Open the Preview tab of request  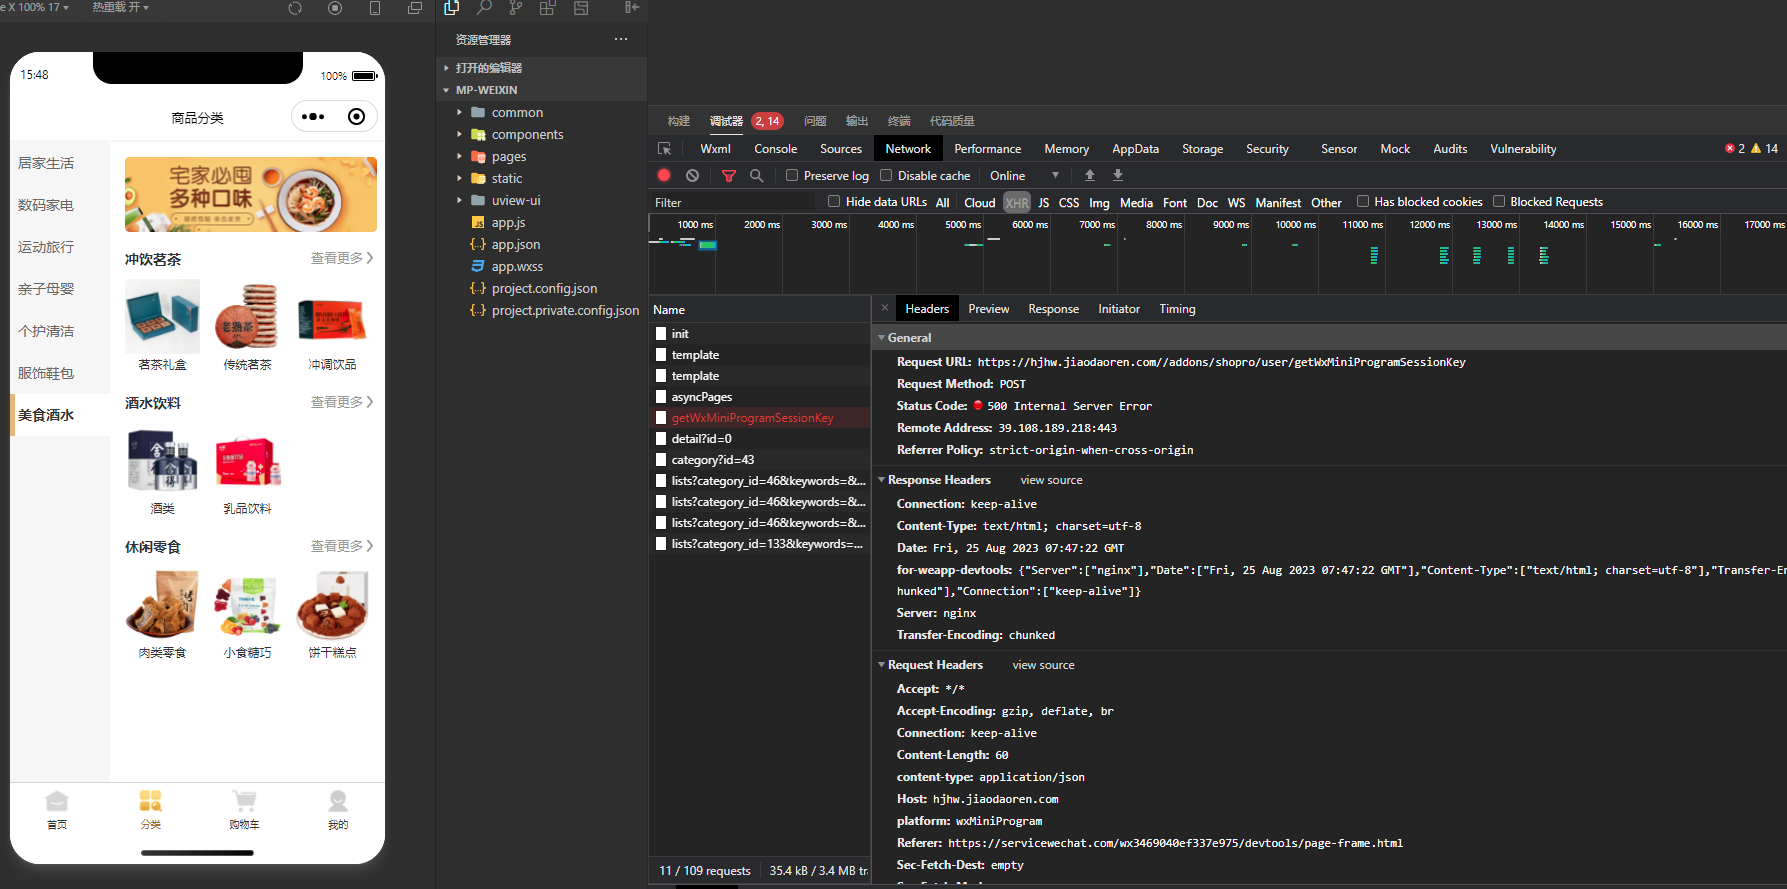[x=988, y=309]
